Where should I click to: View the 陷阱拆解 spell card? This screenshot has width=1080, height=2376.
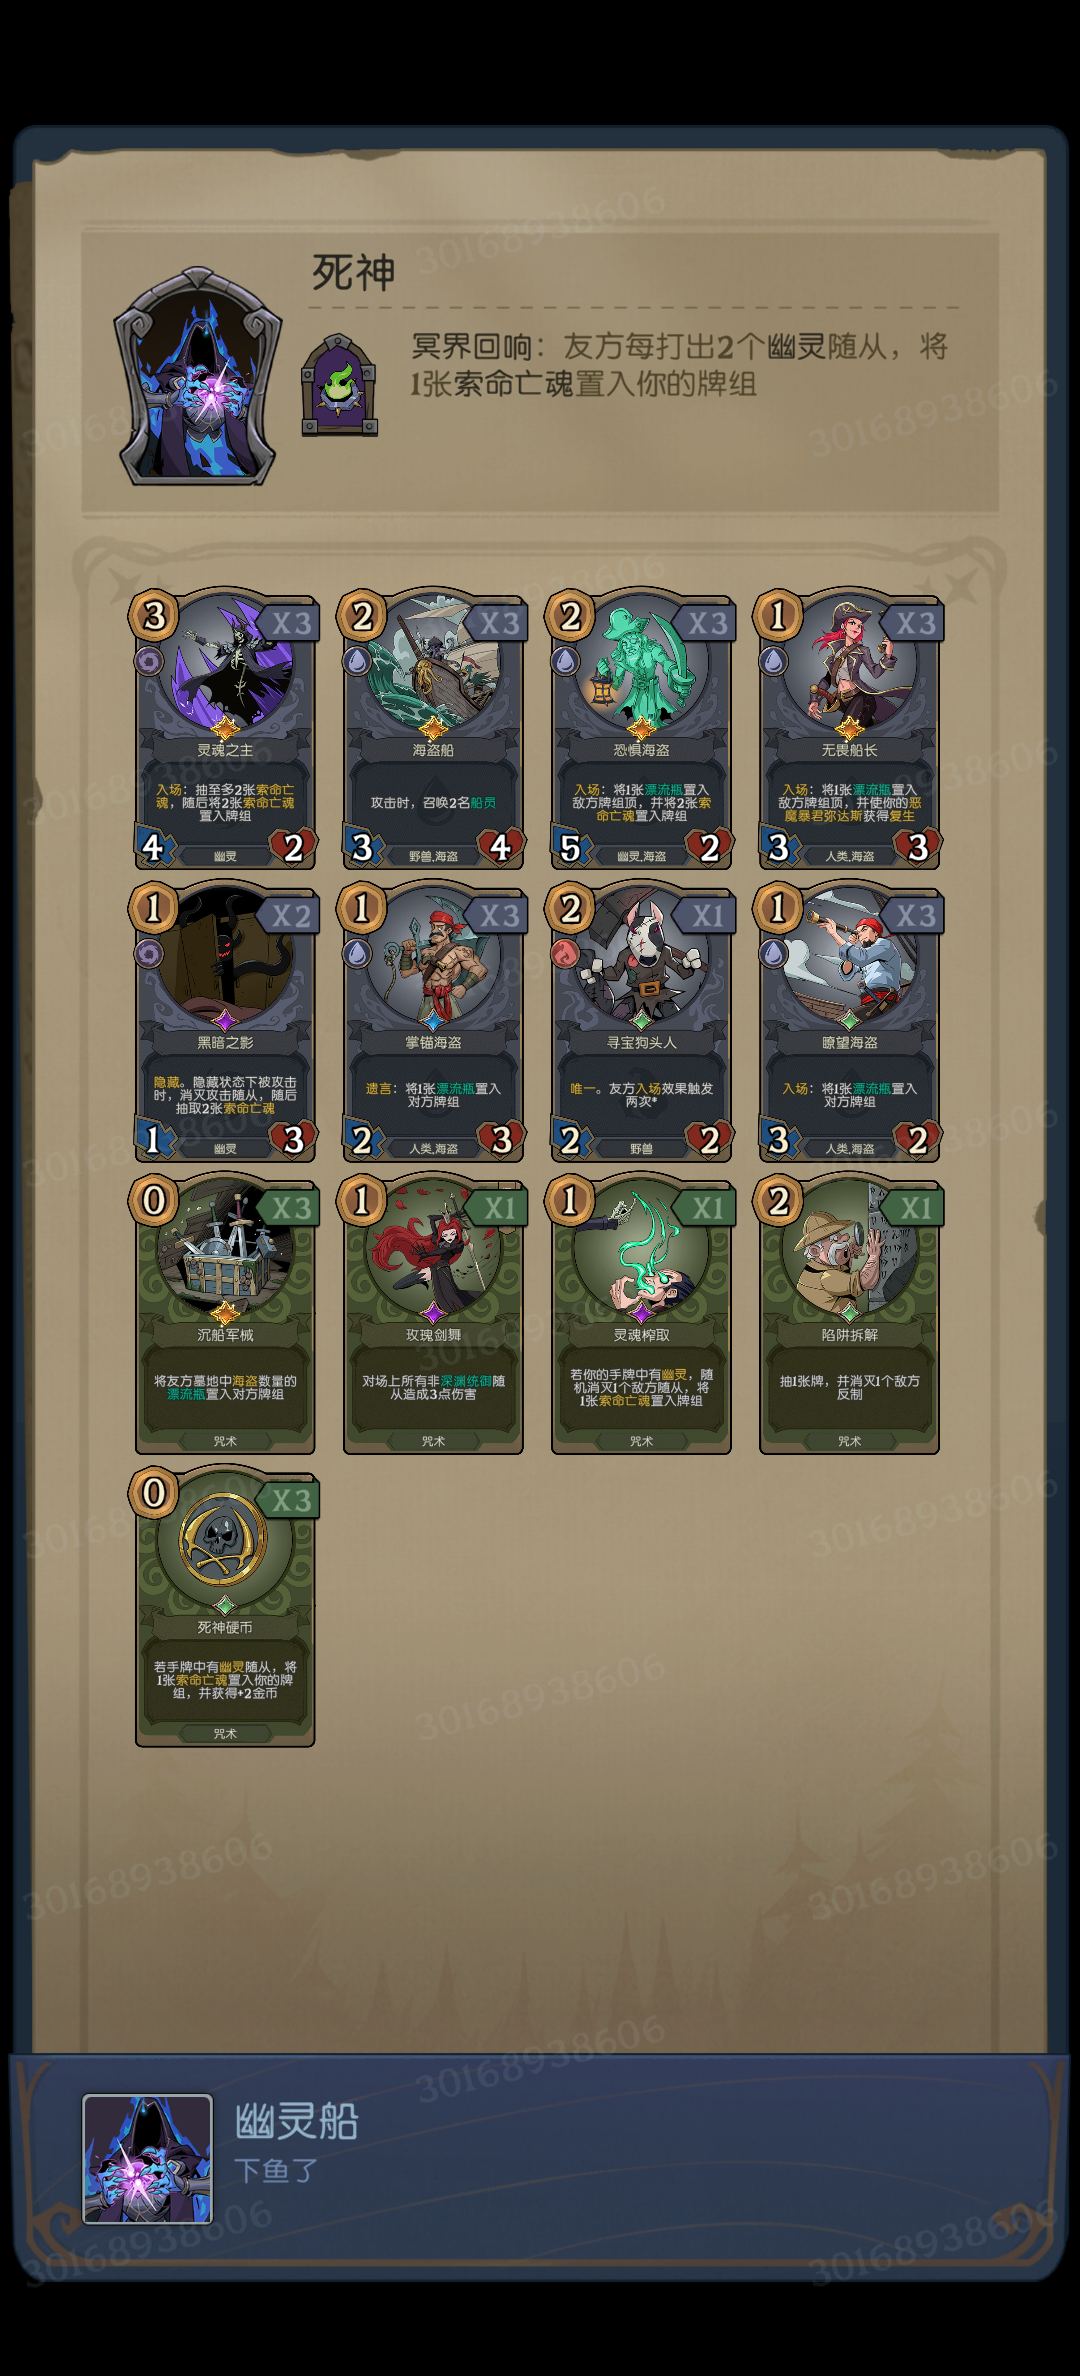[x=849, y=1314]
